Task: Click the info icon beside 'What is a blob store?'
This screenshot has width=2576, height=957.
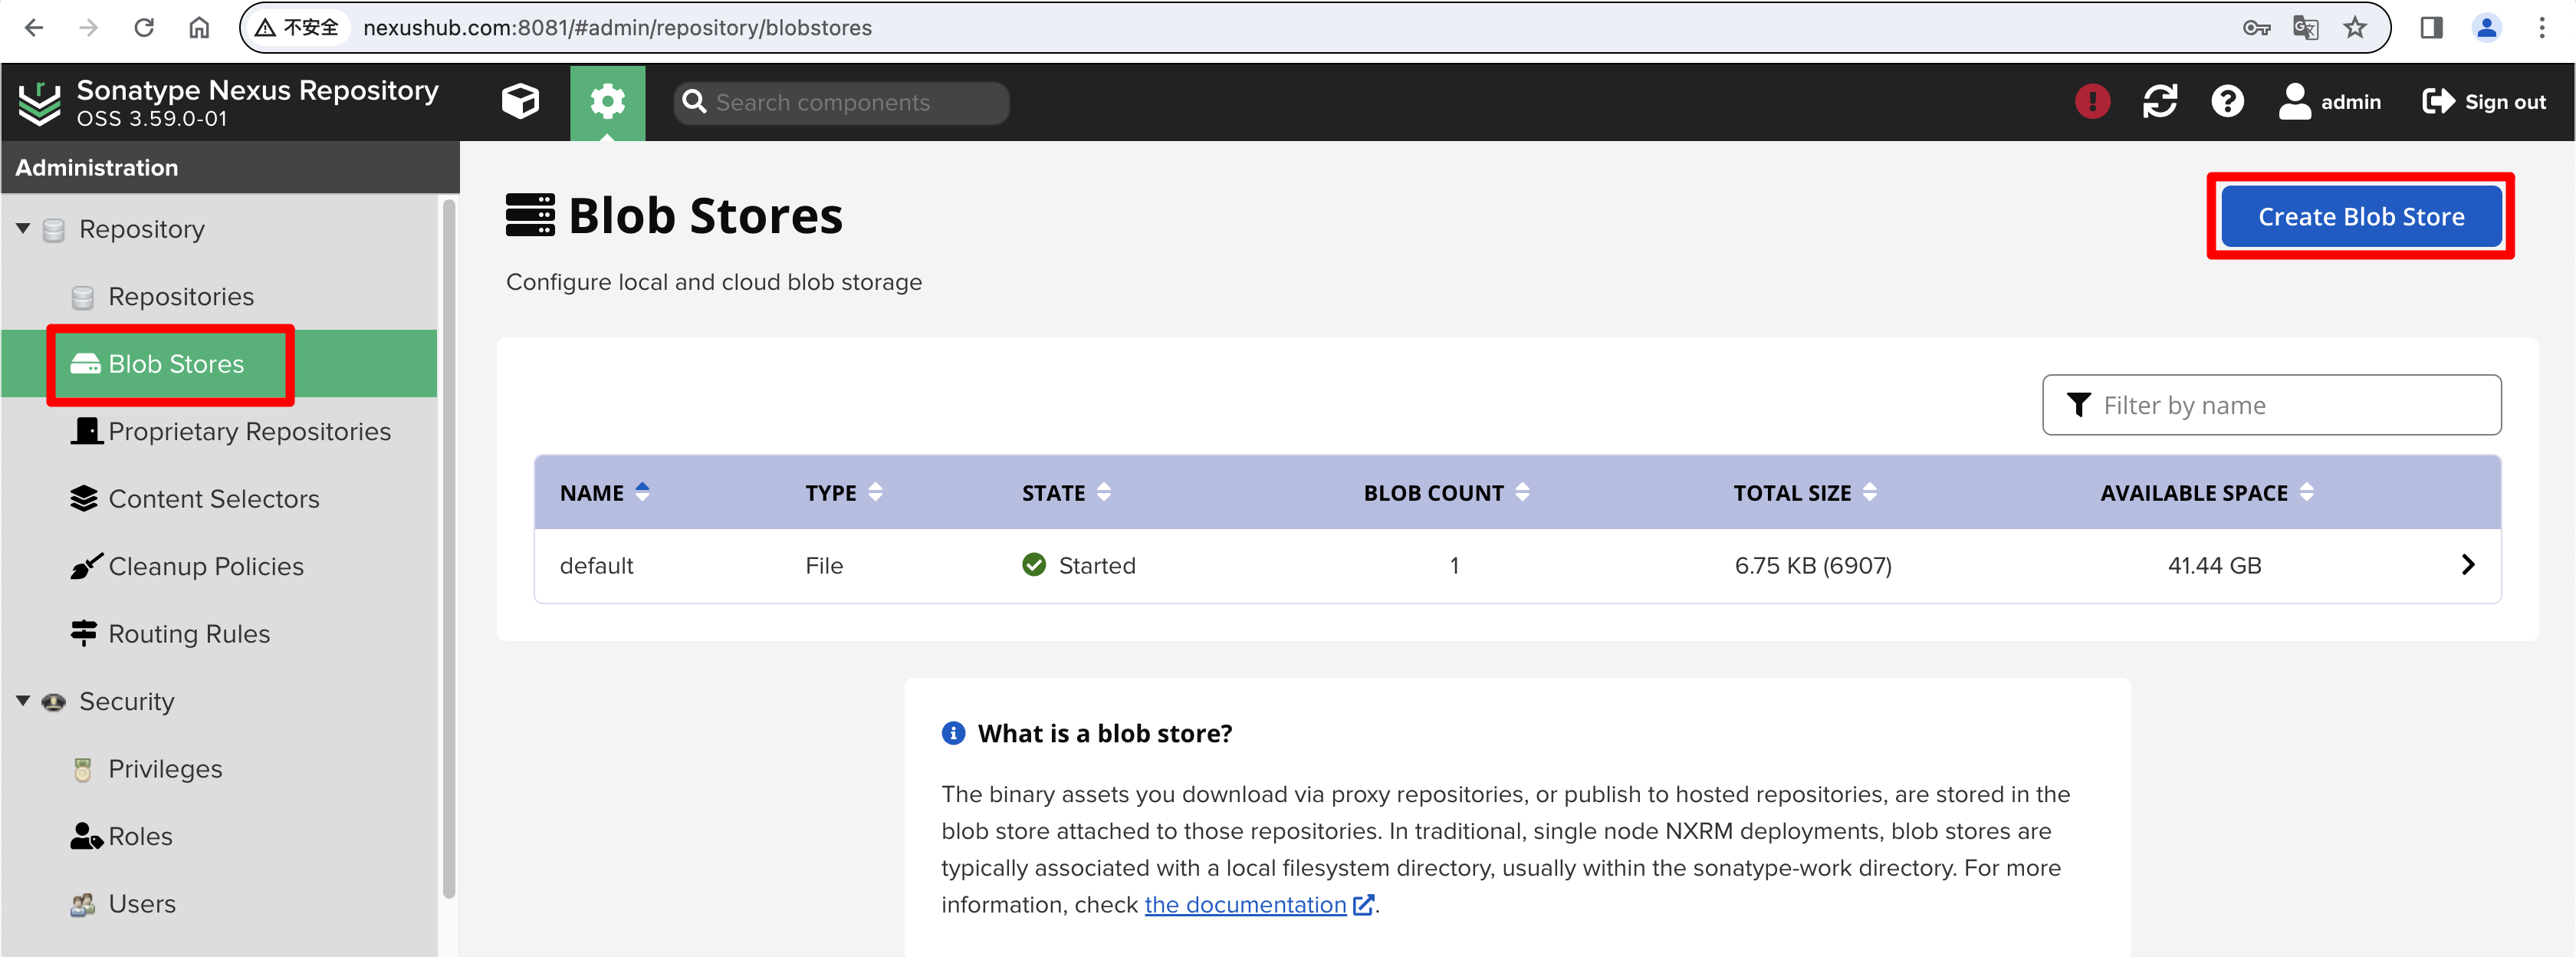Action: point(953,733)
